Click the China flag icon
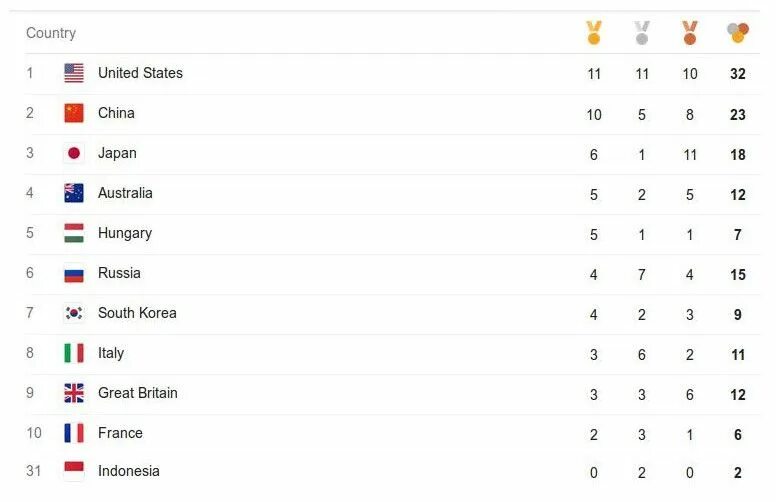The width and height of the screenshot is (776, 502). 74,113
